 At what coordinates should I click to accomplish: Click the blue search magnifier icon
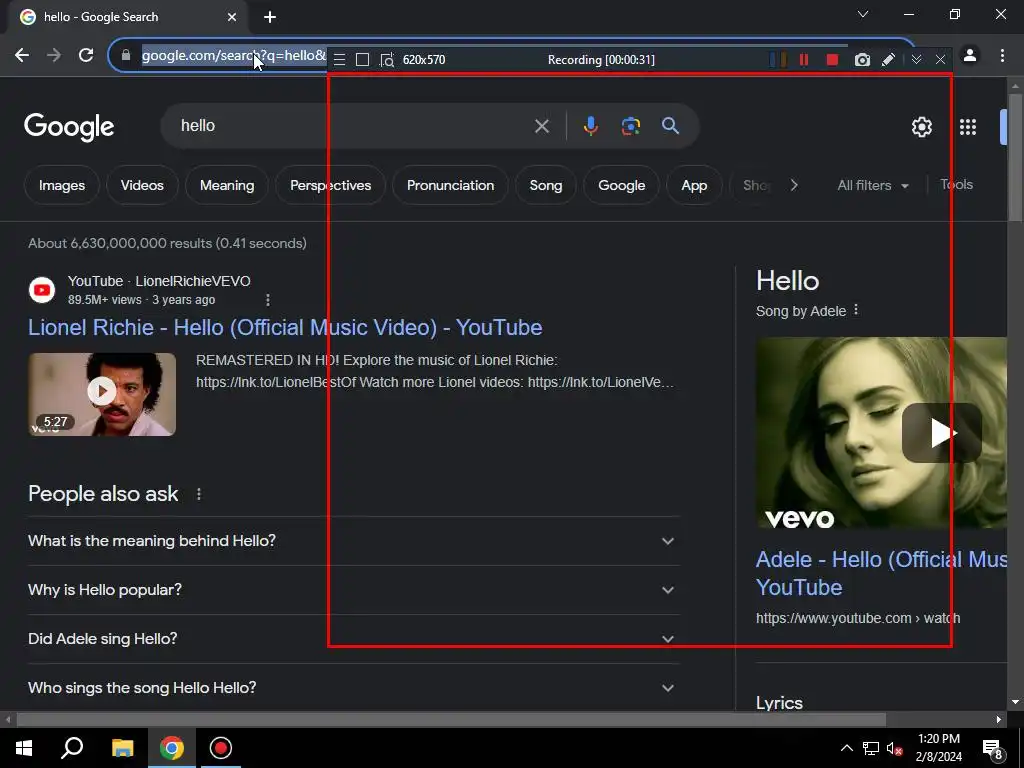pyautogui.click(x=670, y=126)
